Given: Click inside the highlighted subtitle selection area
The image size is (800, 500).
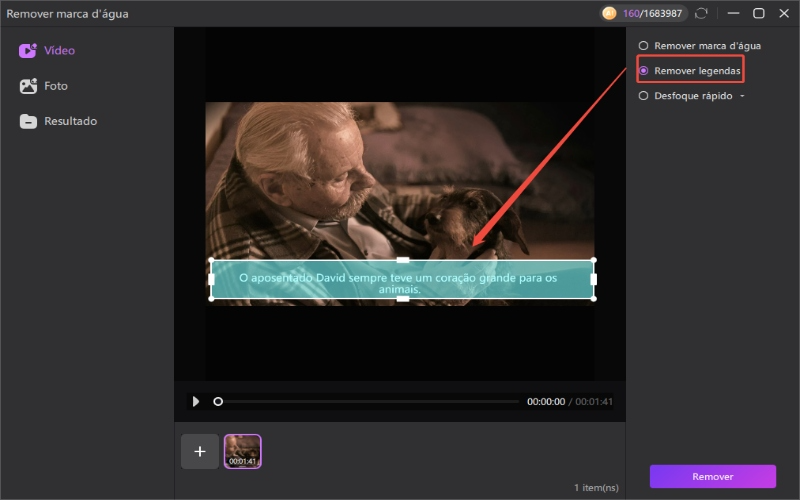Looking at the screenshot, I should (403, 280).
